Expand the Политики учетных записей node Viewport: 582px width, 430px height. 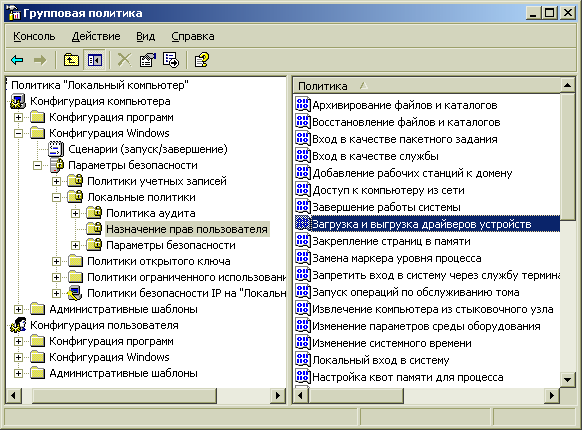click(x=56, y=181)
